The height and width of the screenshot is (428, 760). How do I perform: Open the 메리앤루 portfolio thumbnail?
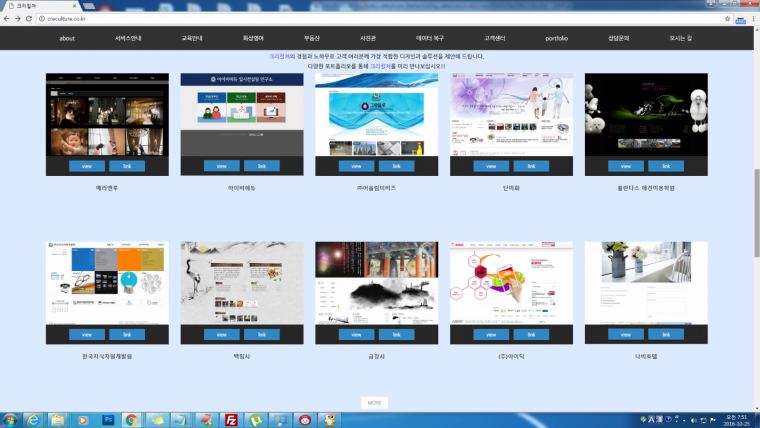[x=107, y=115]
